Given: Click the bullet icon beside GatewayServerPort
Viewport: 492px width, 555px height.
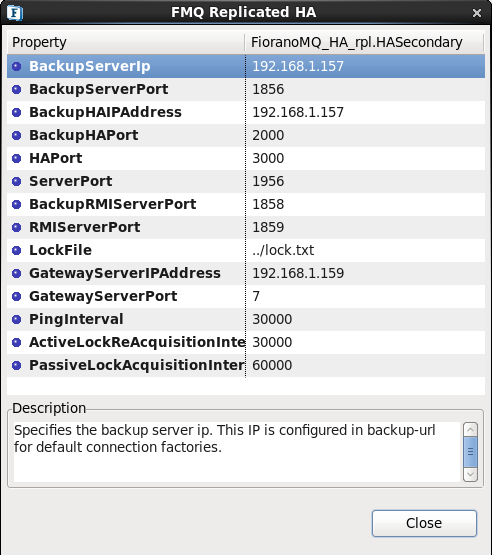Looking at the screenshot, I should coord(17,296).
